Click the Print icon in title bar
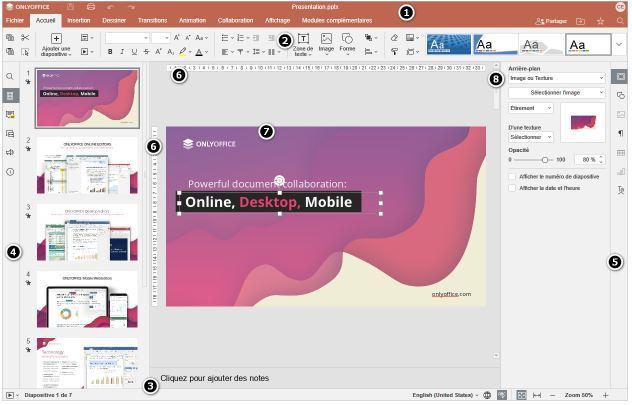This screenshot has width=632, height=405. (x=91, y=7)
